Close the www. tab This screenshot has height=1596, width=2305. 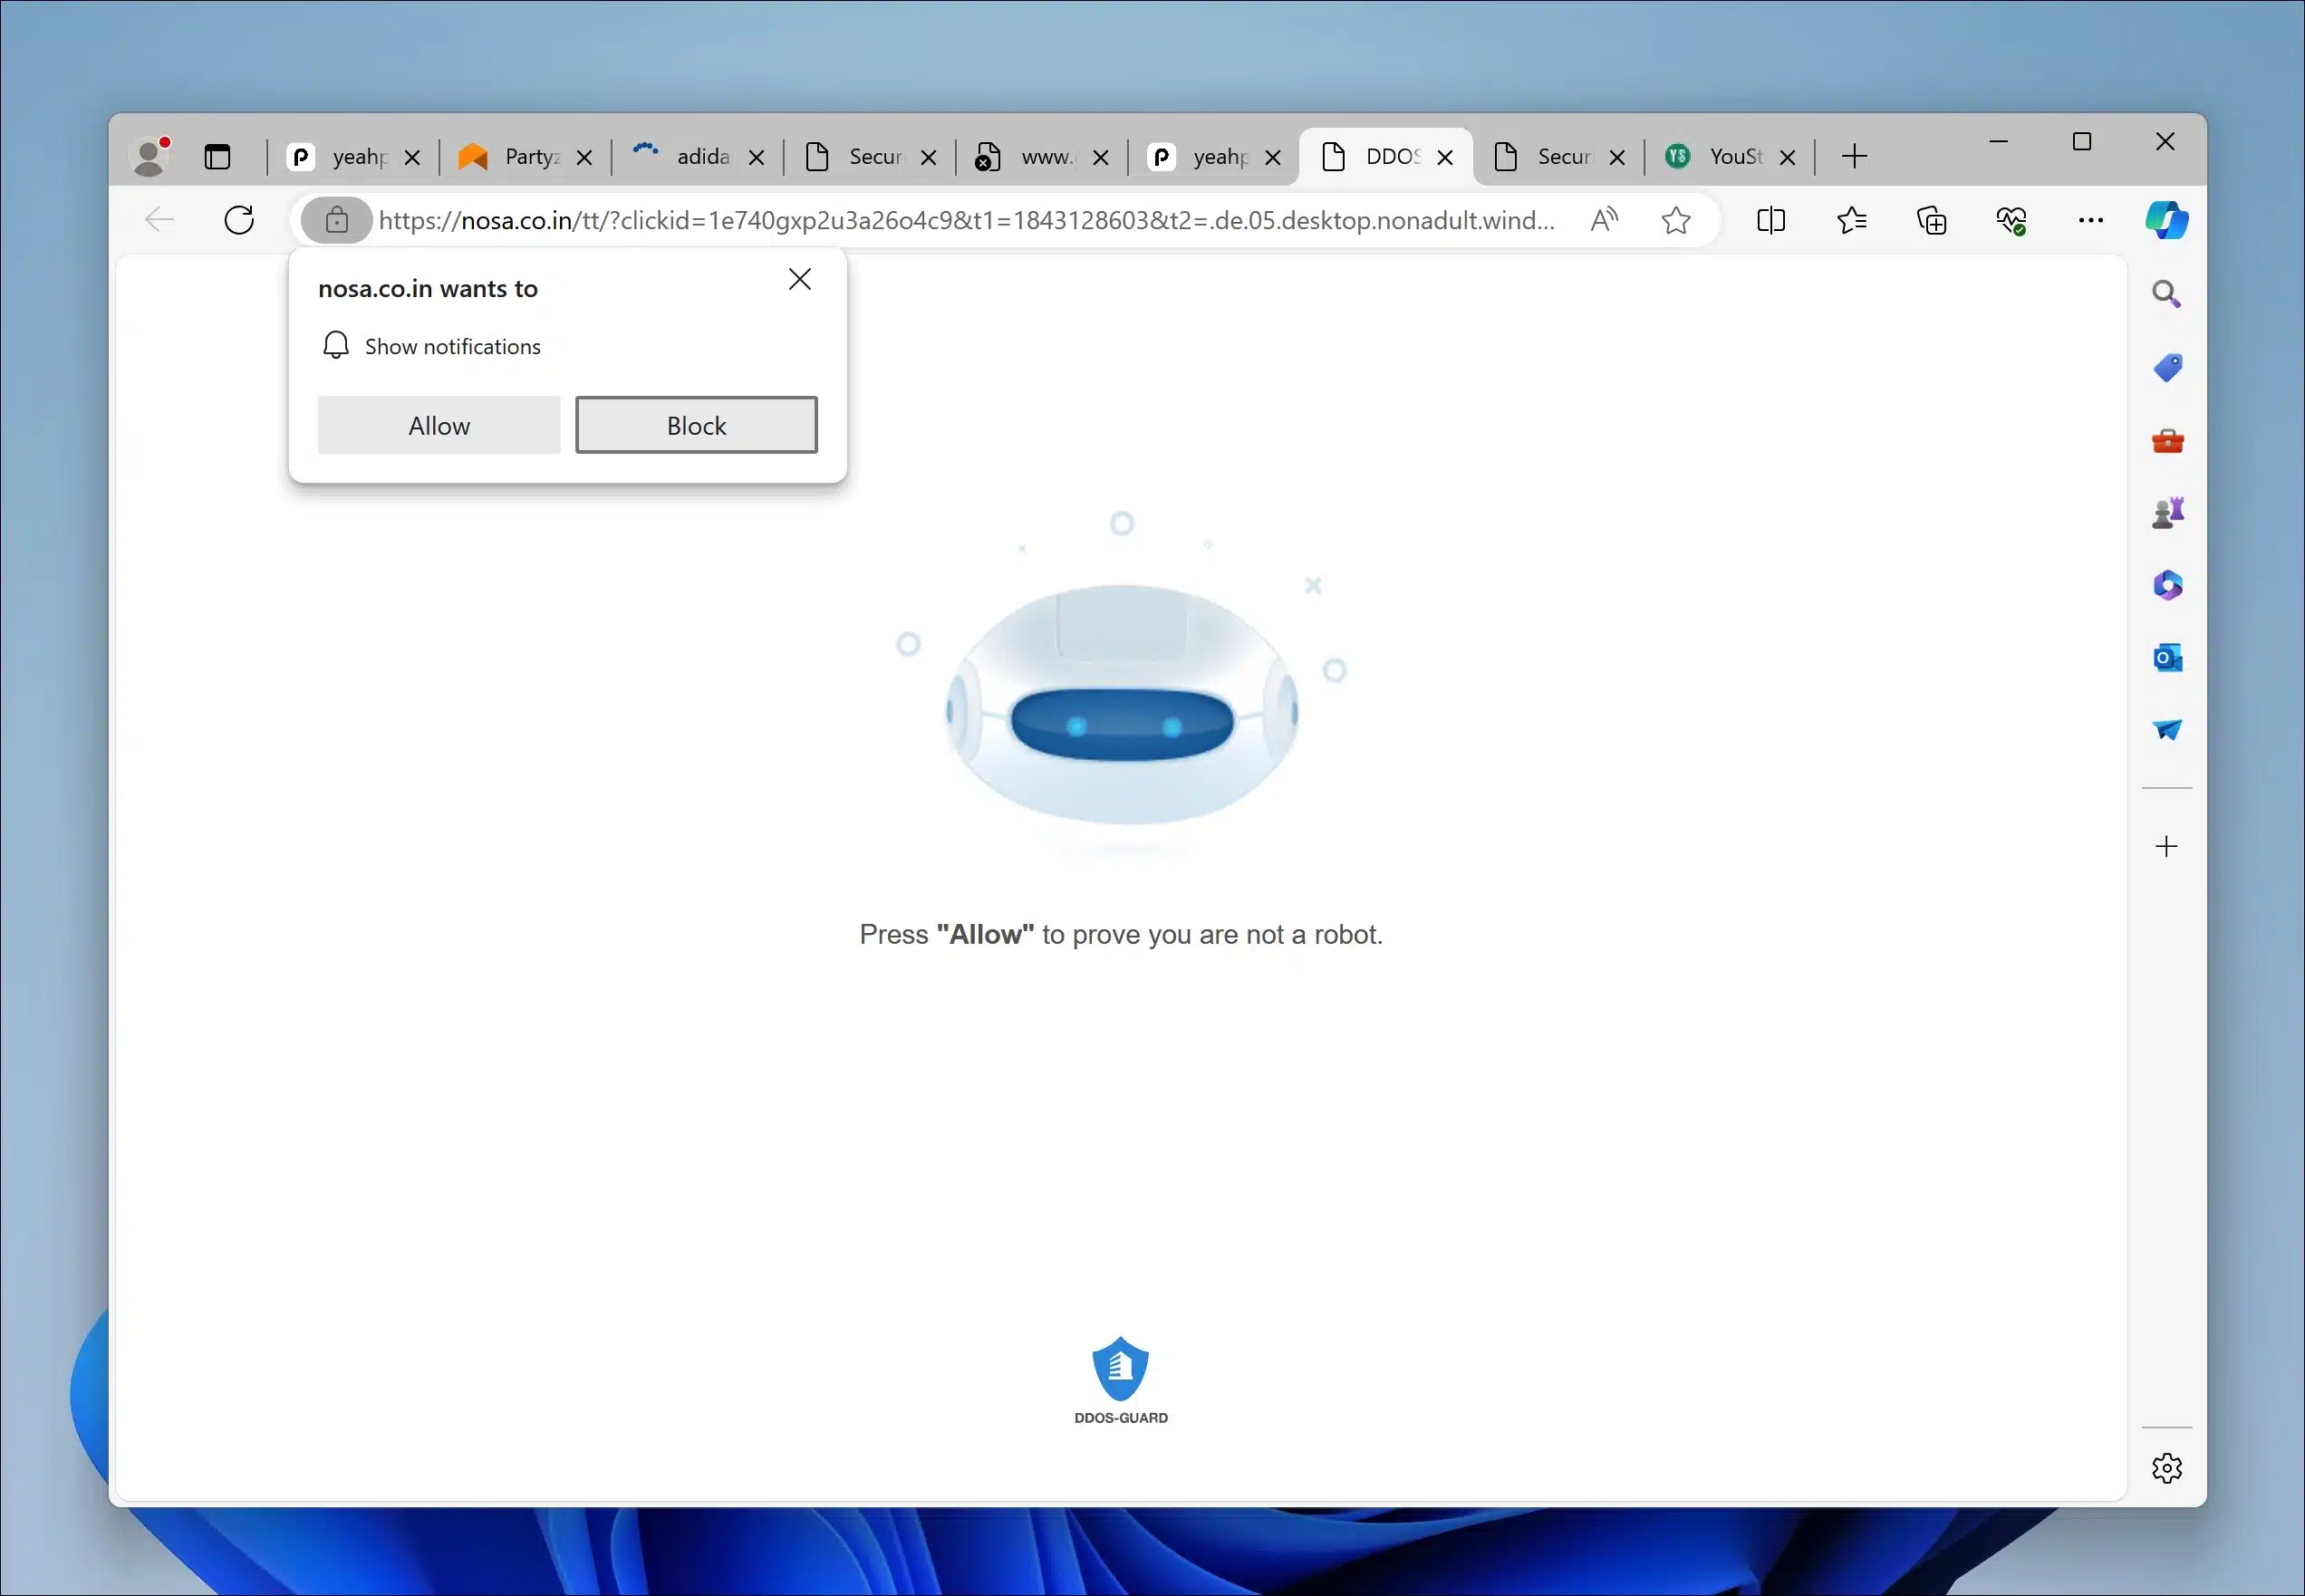point(1101,157)
